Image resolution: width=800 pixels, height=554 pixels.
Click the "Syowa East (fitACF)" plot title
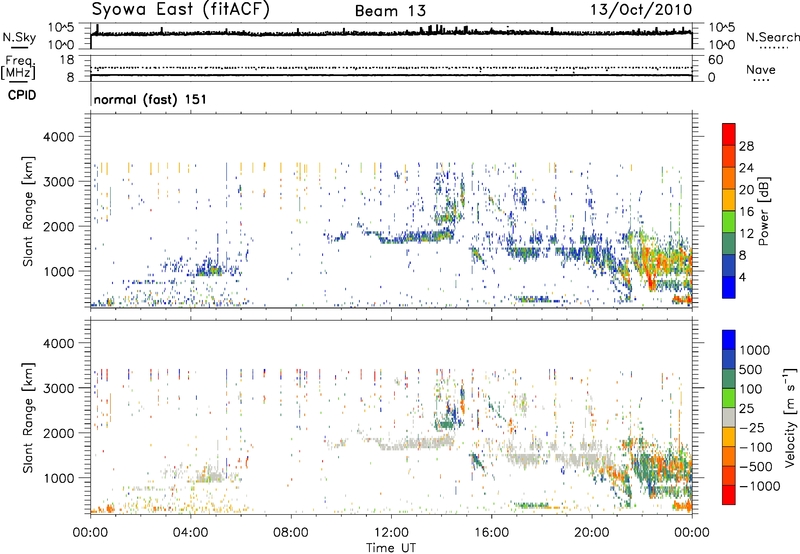[x=181, y=10]
